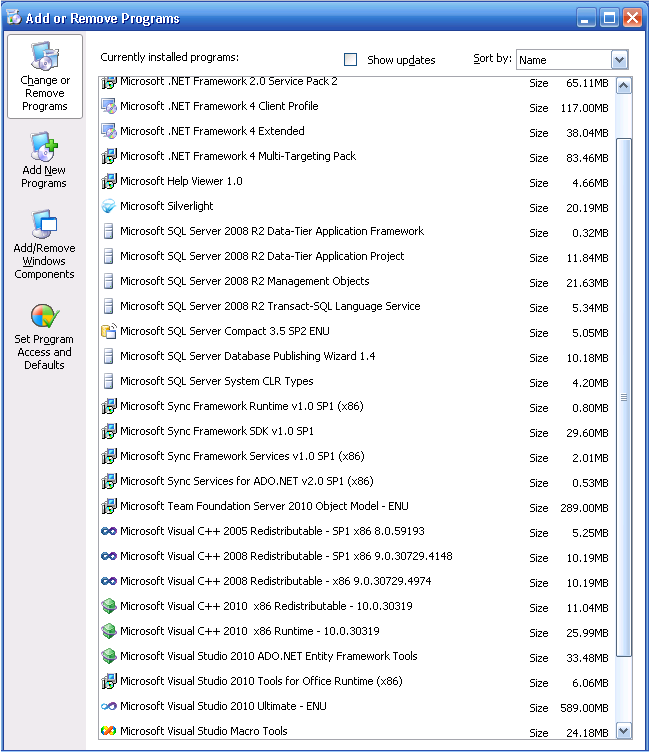Click the Change or Remove Programs icon

[45, 58]
